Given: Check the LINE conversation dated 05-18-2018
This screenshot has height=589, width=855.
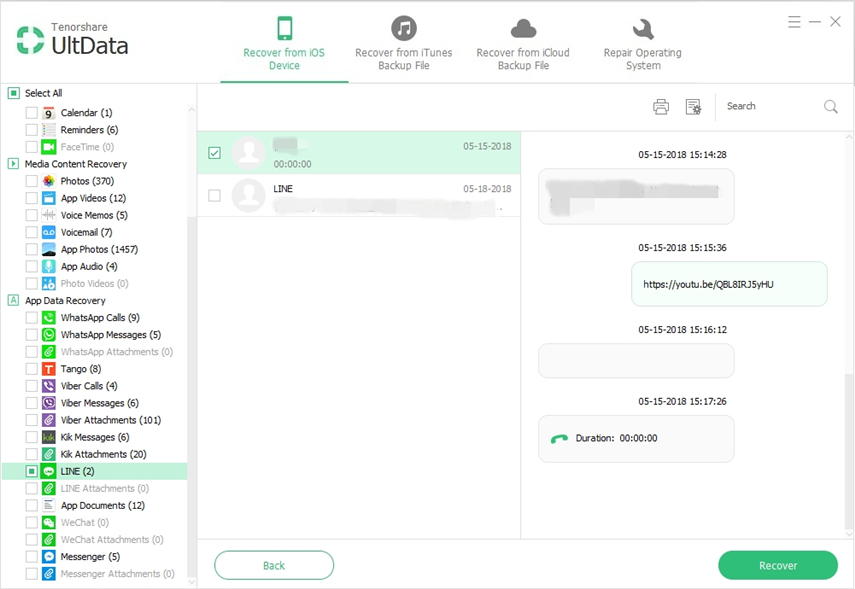Looking at the screenshot, I should pyautogui.click(x=214, y=195).
